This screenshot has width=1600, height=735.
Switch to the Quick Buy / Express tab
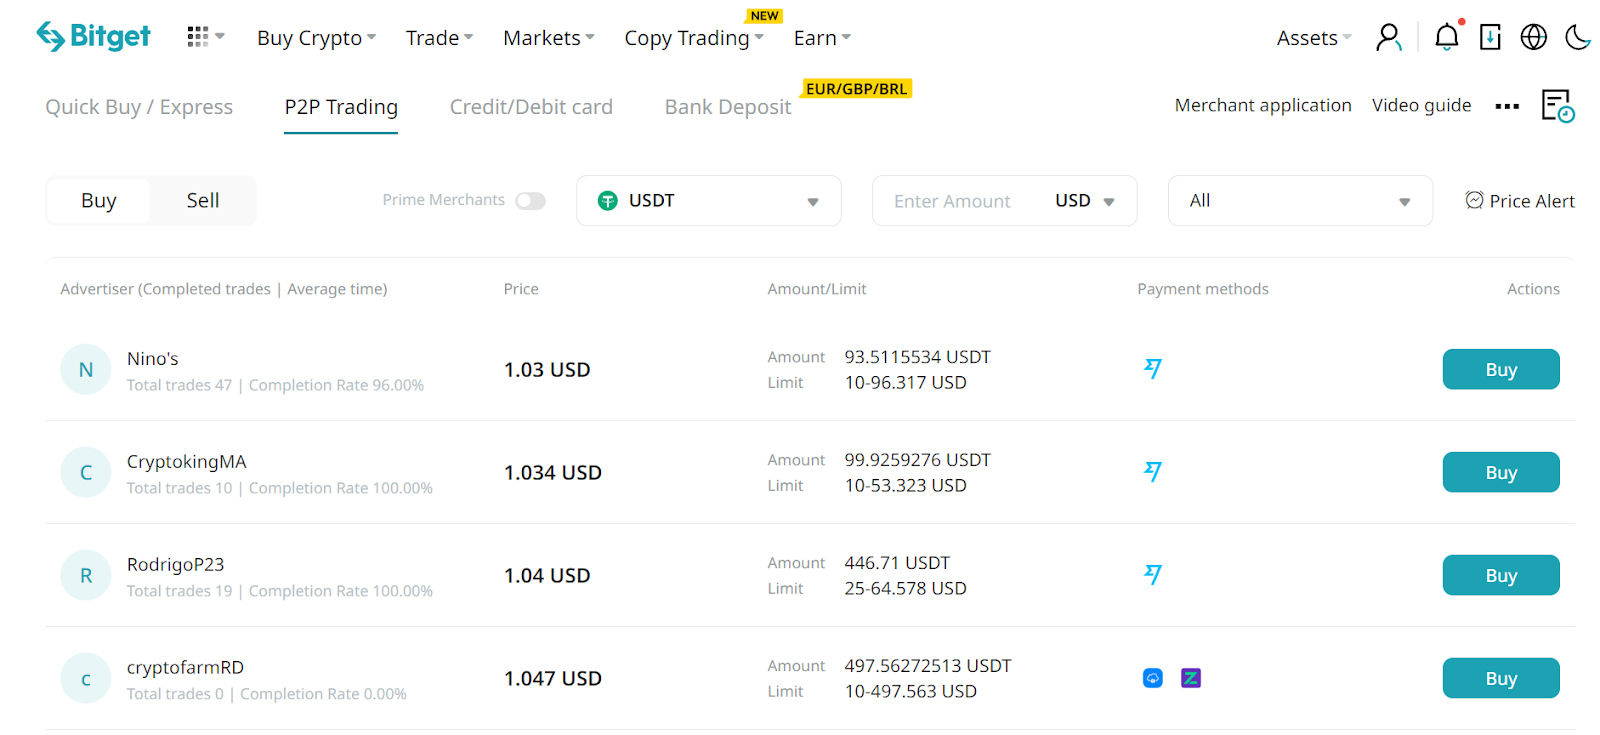point(139,107)
